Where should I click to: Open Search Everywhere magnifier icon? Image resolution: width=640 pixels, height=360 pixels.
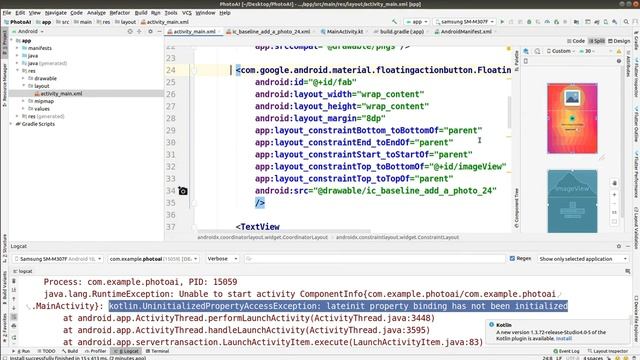click(x=626, y=22)
